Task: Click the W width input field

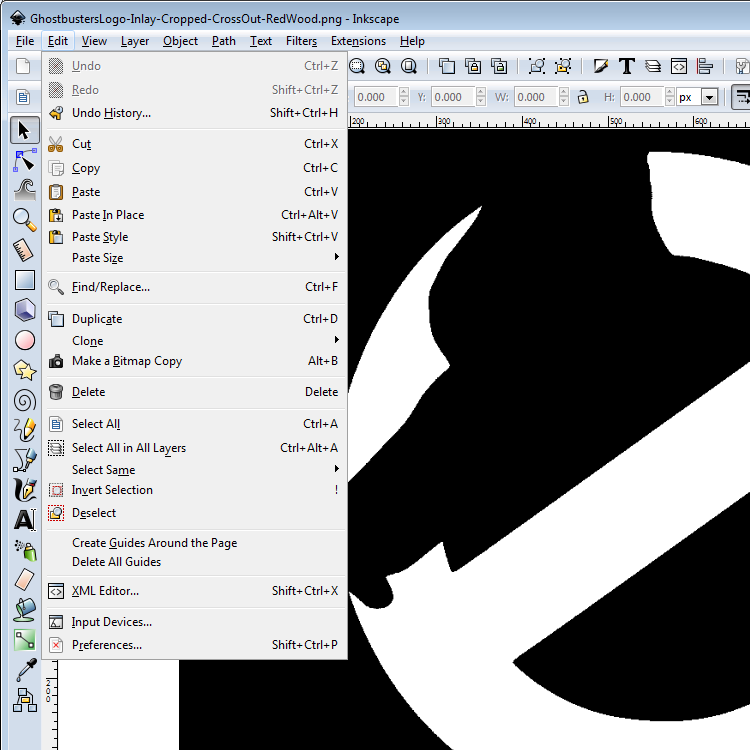Action: (x=536, y=97)
